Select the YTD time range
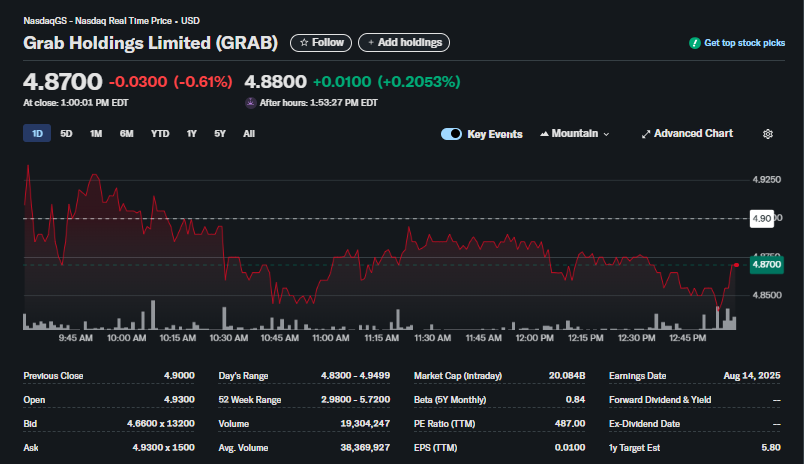The image size is (804, 464). pos(160,134)
